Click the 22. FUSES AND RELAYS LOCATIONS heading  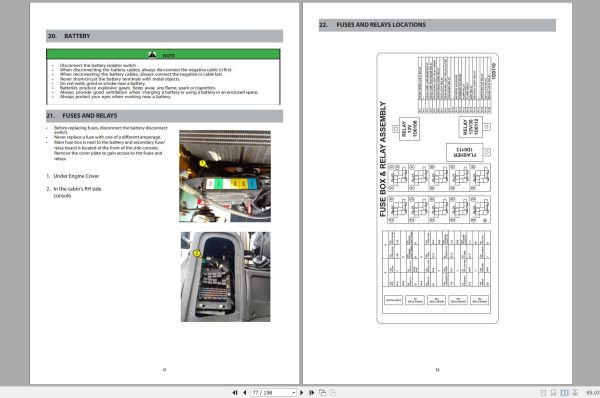pos(437,25)
